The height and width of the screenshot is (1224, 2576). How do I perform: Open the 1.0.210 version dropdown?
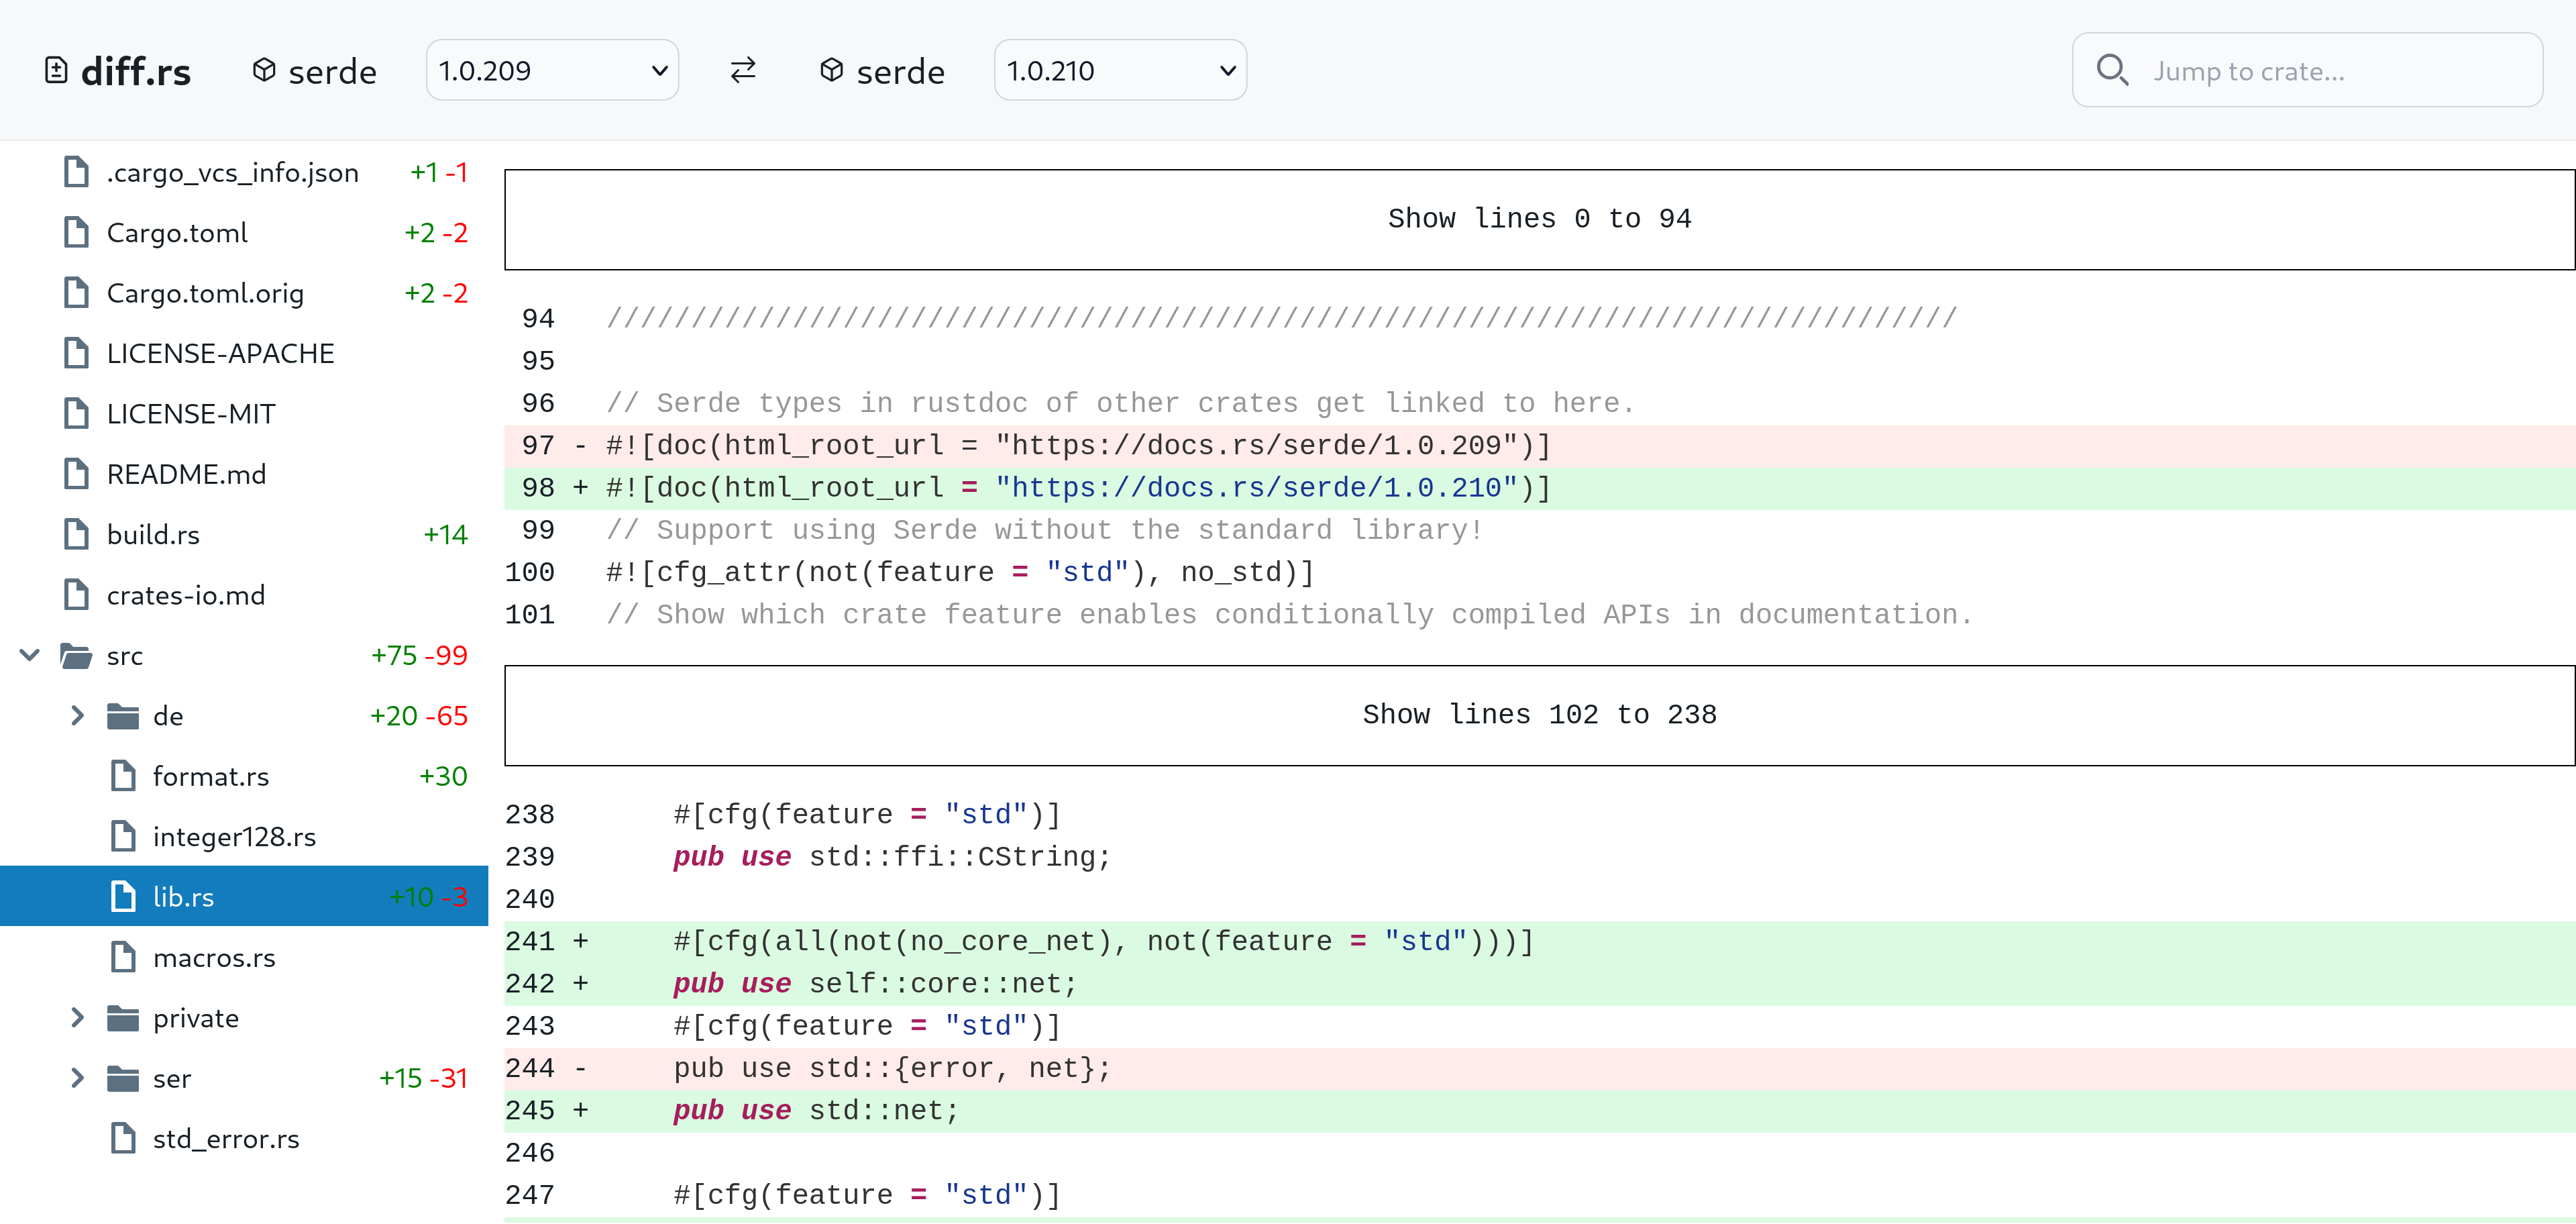tap(1119, 71)
